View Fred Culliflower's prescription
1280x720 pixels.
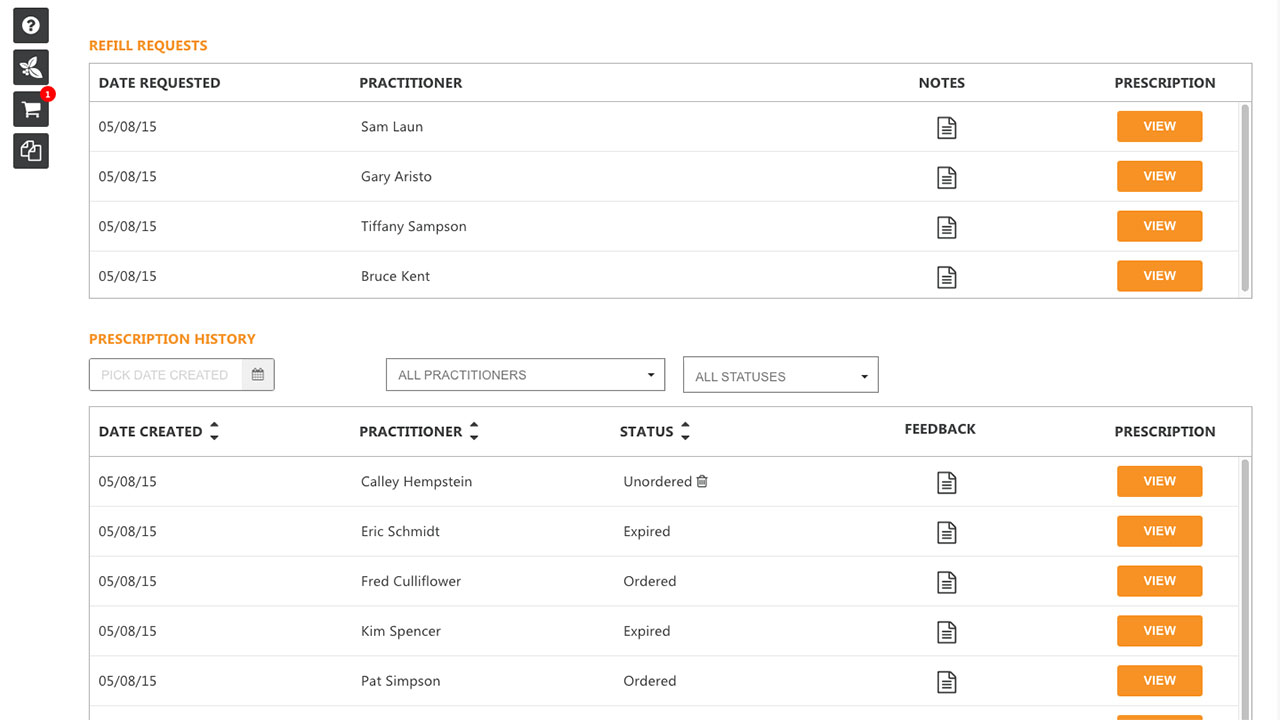[x=1159, y=581]
